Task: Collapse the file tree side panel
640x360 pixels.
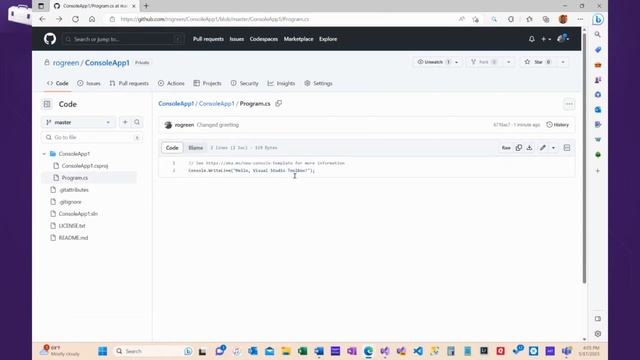Action: 47,104
